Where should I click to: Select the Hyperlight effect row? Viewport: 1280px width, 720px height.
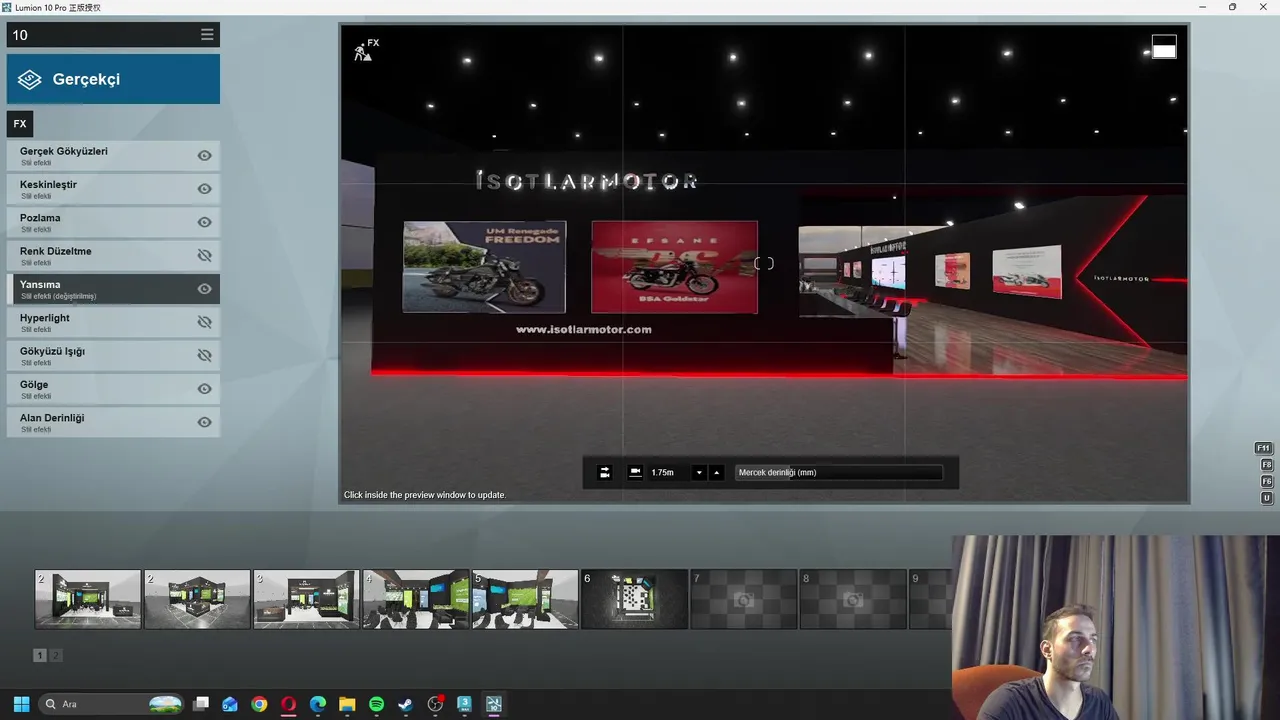point(113,322)
